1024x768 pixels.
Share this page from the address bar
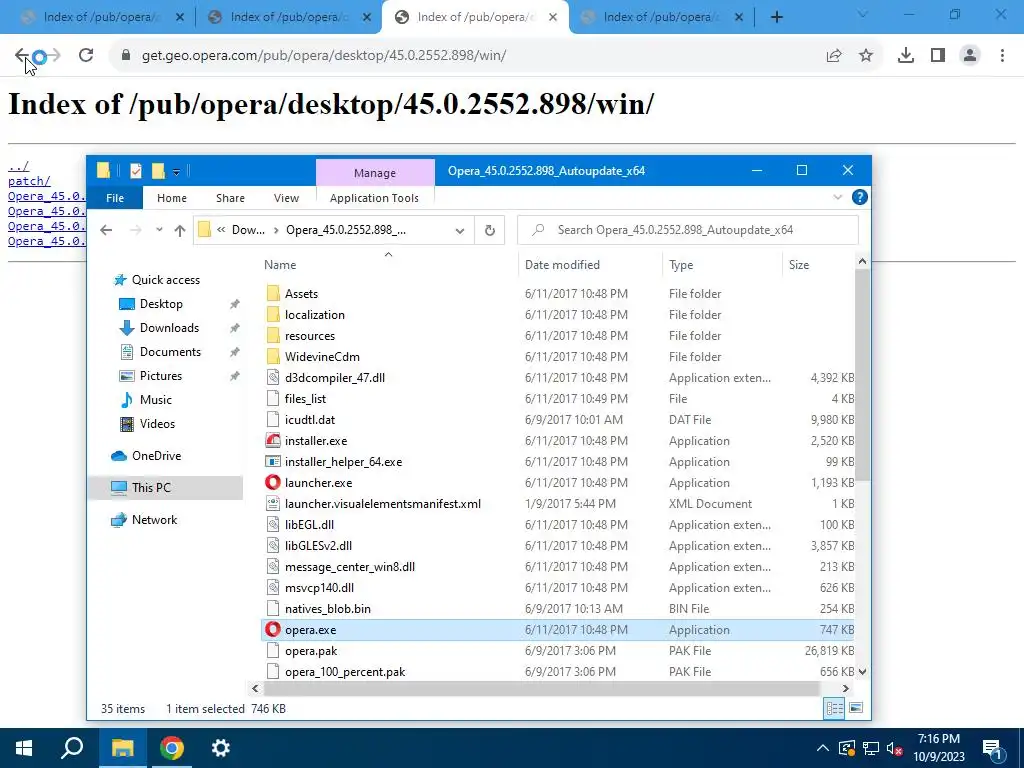click(834, 56)
